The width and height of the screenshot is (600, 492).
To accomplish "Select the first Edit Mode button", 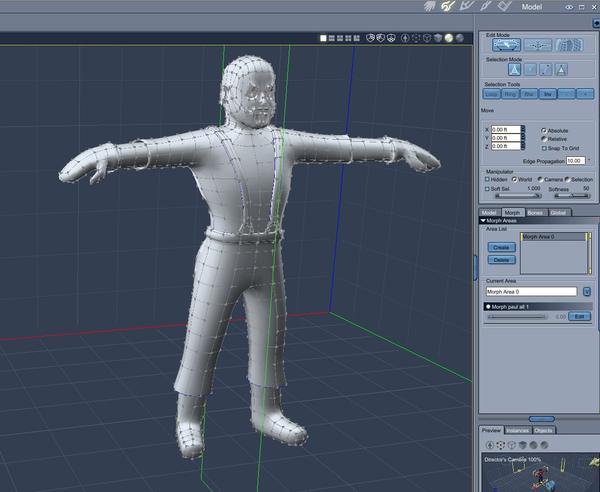I will pyautogui.click(x=507, y=45).
